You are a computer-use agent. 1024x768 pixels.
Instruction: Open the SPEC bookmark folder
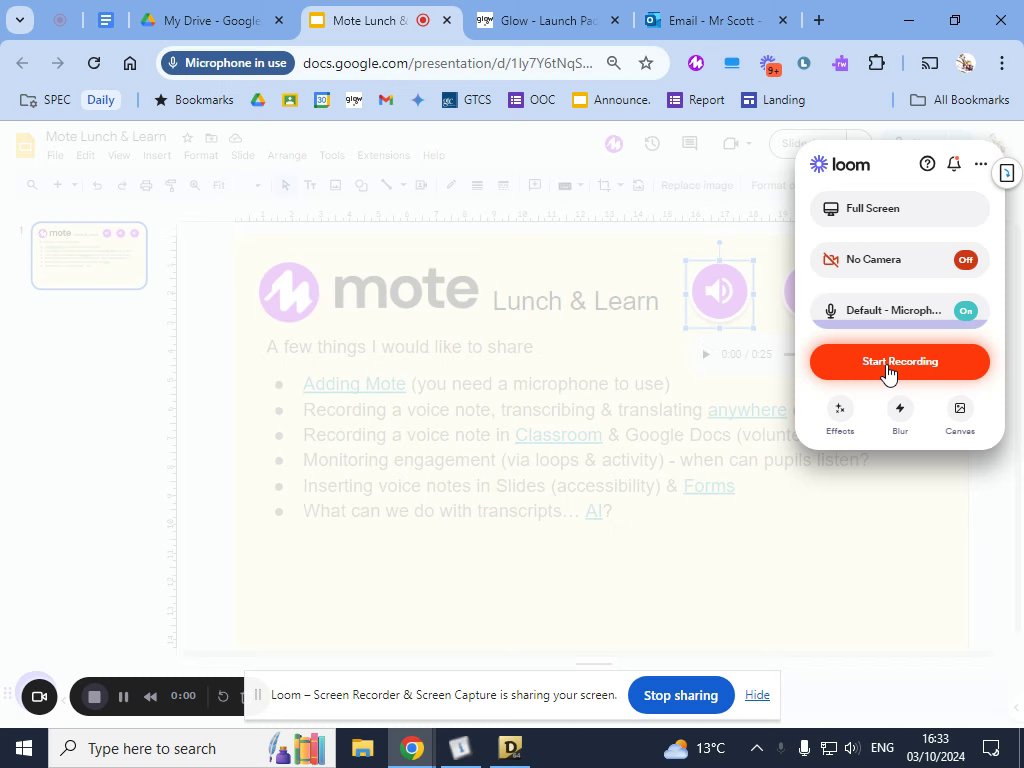pyautogui.click(x=45, y=100)
